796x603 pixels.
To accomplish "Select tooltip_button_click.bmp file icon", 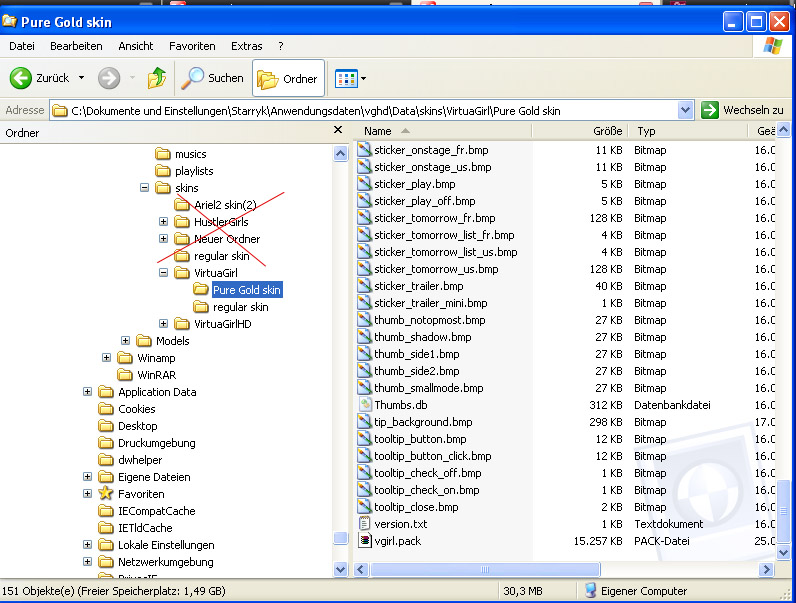I will 364,456.
